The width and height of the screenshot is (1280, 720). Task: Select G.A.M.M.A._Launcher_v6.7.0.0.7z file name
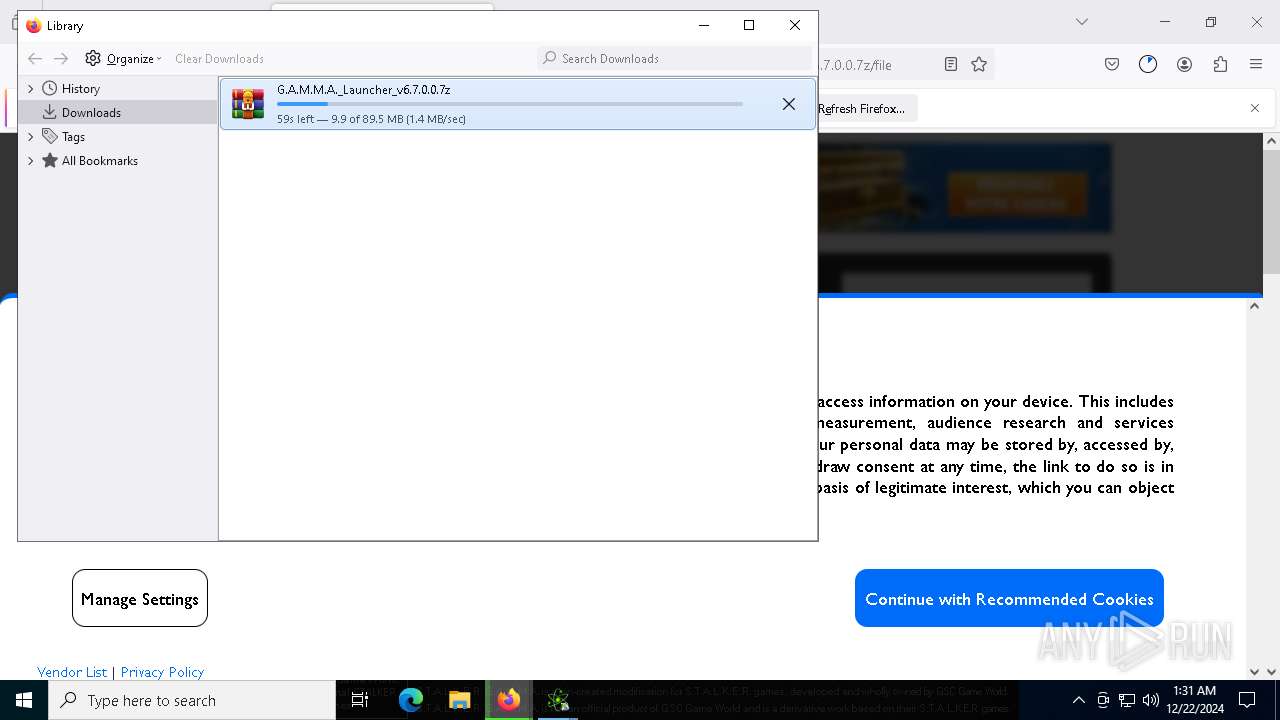pyautogui.click(x=363, y=90)
